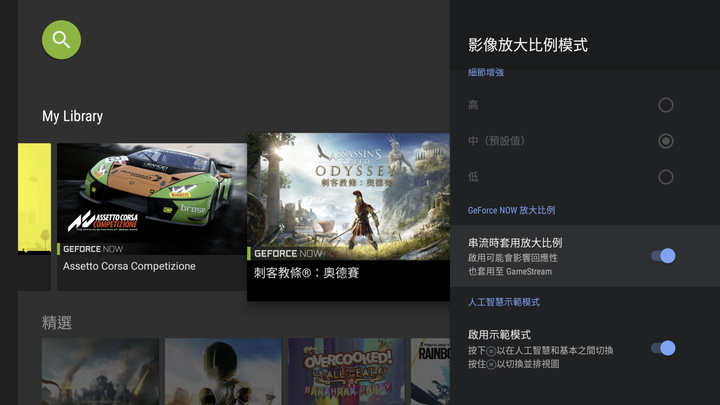720x405 pixels.
Task: Click the Assetto Corsa Competizione title text
Action: [129, 266]
